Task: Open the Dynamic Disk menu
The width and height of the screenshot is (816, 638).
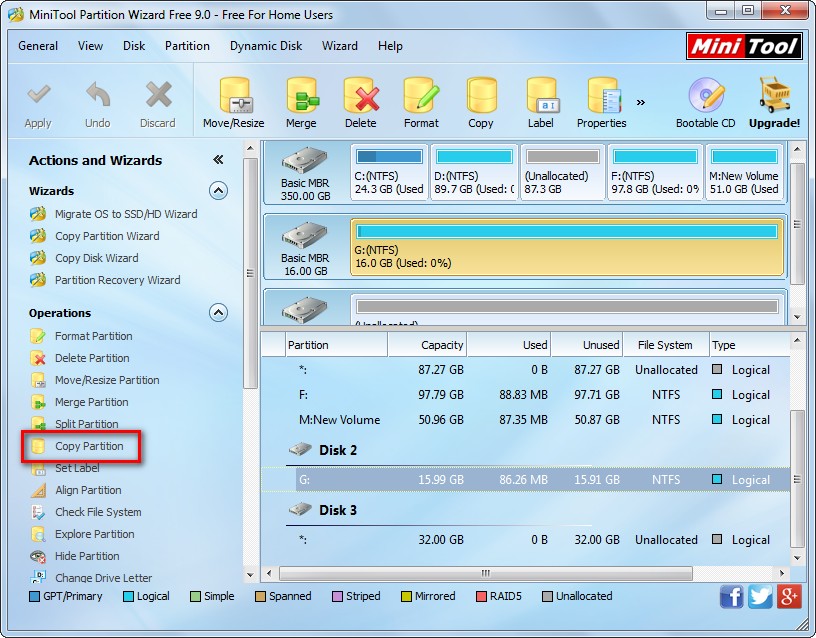Action: coord(265,46)
